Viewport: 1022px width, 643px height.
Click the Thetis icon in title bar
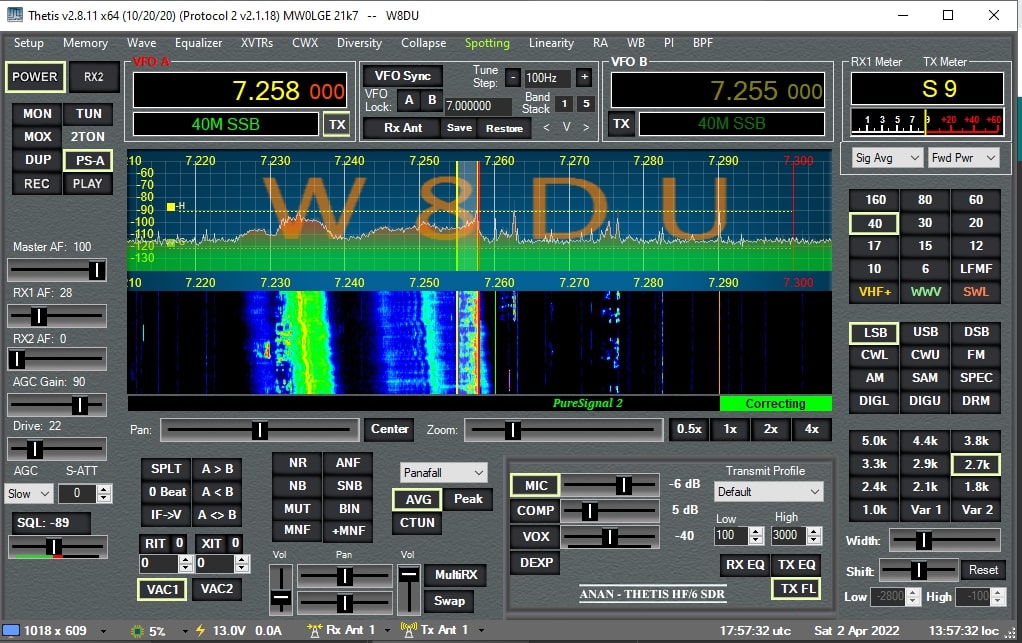14,15
